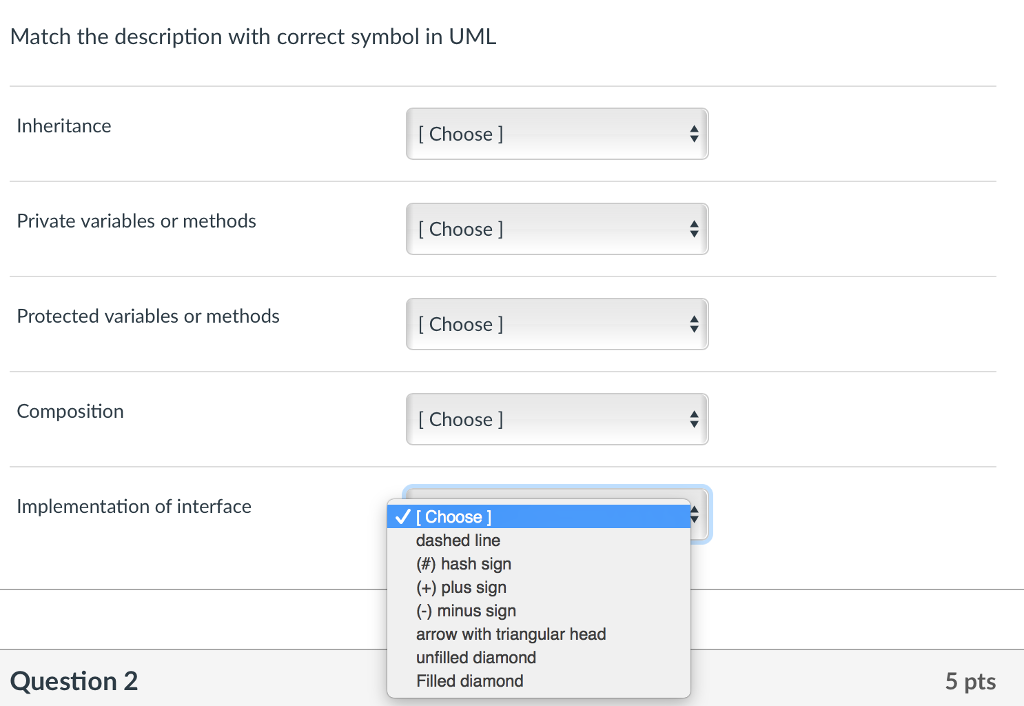1024x706 pixels.
Task: Click the question prompt about matching UML symbols
Action: pyautogui.click(x=252, y=36)
